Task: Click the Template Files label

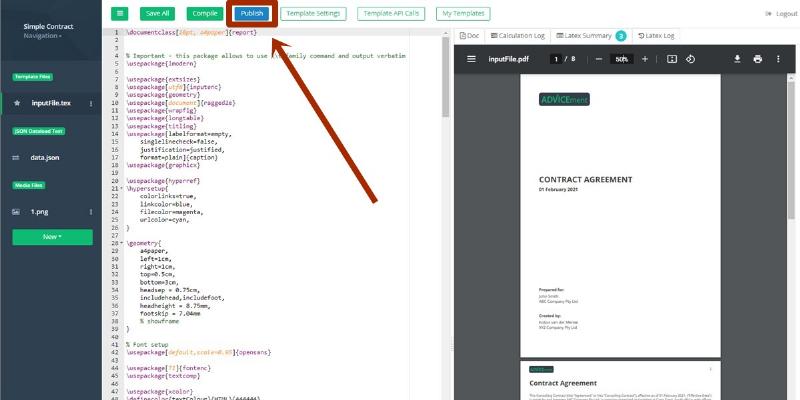Action: pyautogui.click(x=33, y=77)
